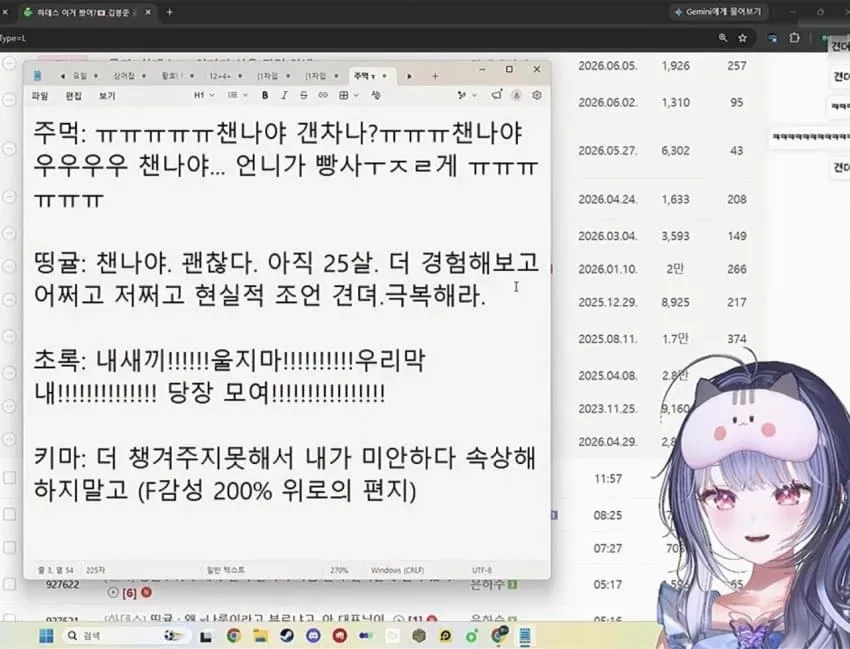Tick the checkbox for post 927622
This screenshot has width=850, height=649.
coord(10,584)
